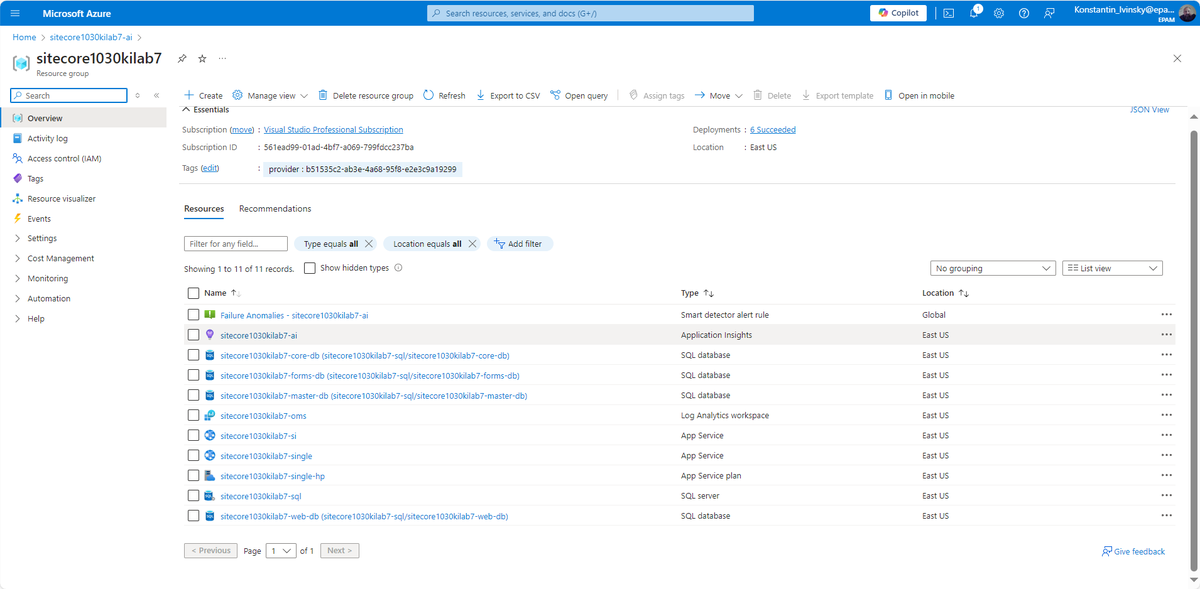This screenshot has height=589, width=1200.
Task: Click the Filter for any field box
Action: (x=235, y=243)
